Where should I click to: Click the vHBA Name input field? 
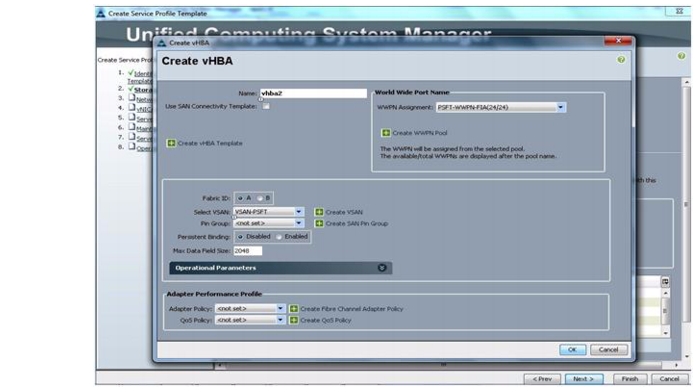[x=313, y=93]
